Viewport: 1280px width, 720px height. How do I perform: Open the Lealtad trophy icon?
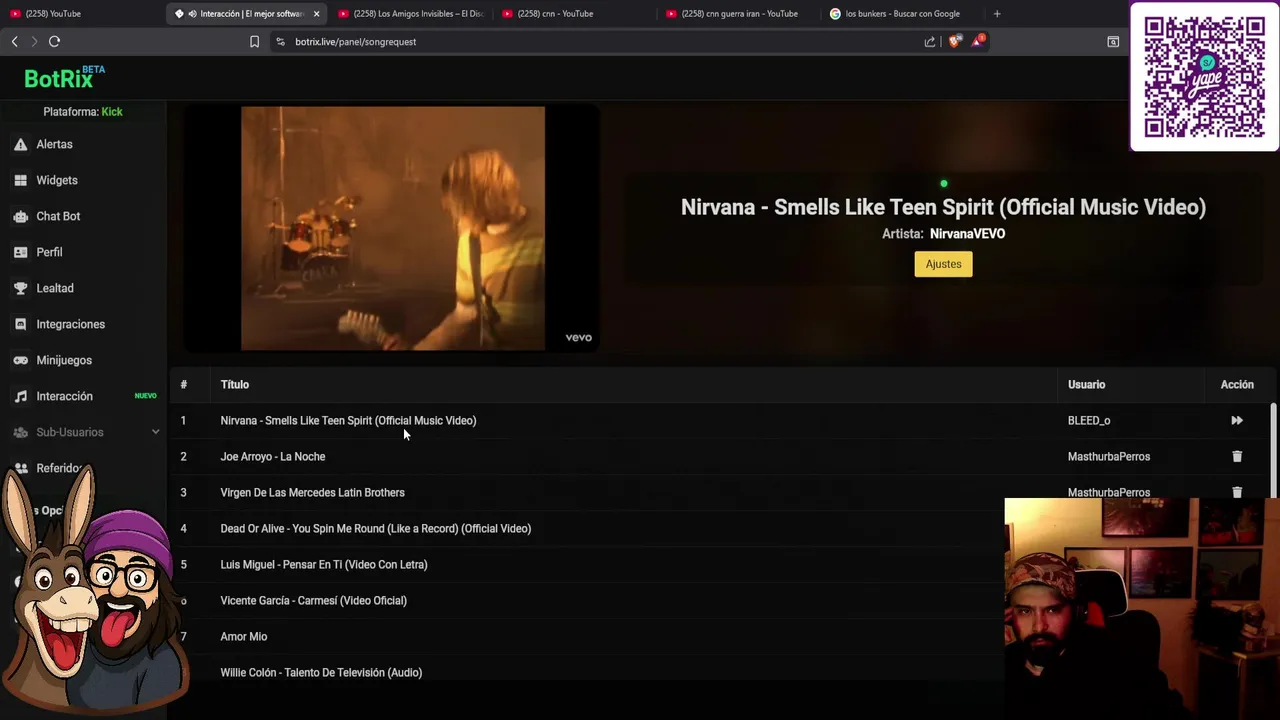[20, 288]
